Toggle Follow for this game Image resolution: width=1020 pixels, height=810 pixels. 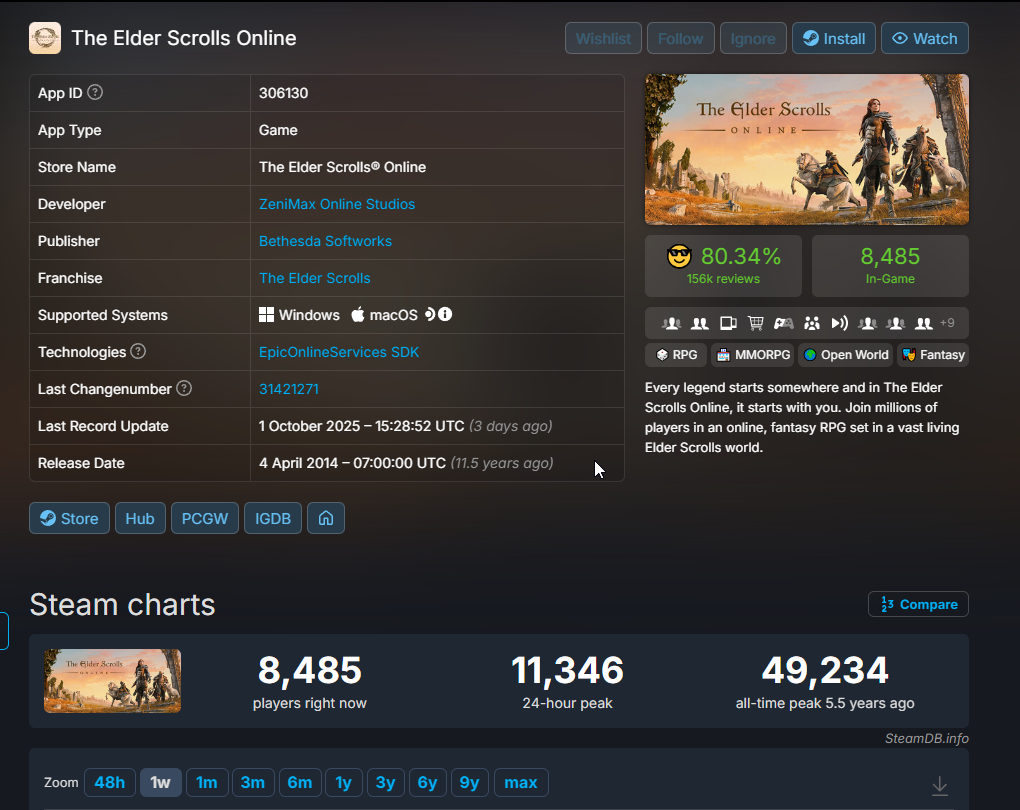click(x=680, y=38)
